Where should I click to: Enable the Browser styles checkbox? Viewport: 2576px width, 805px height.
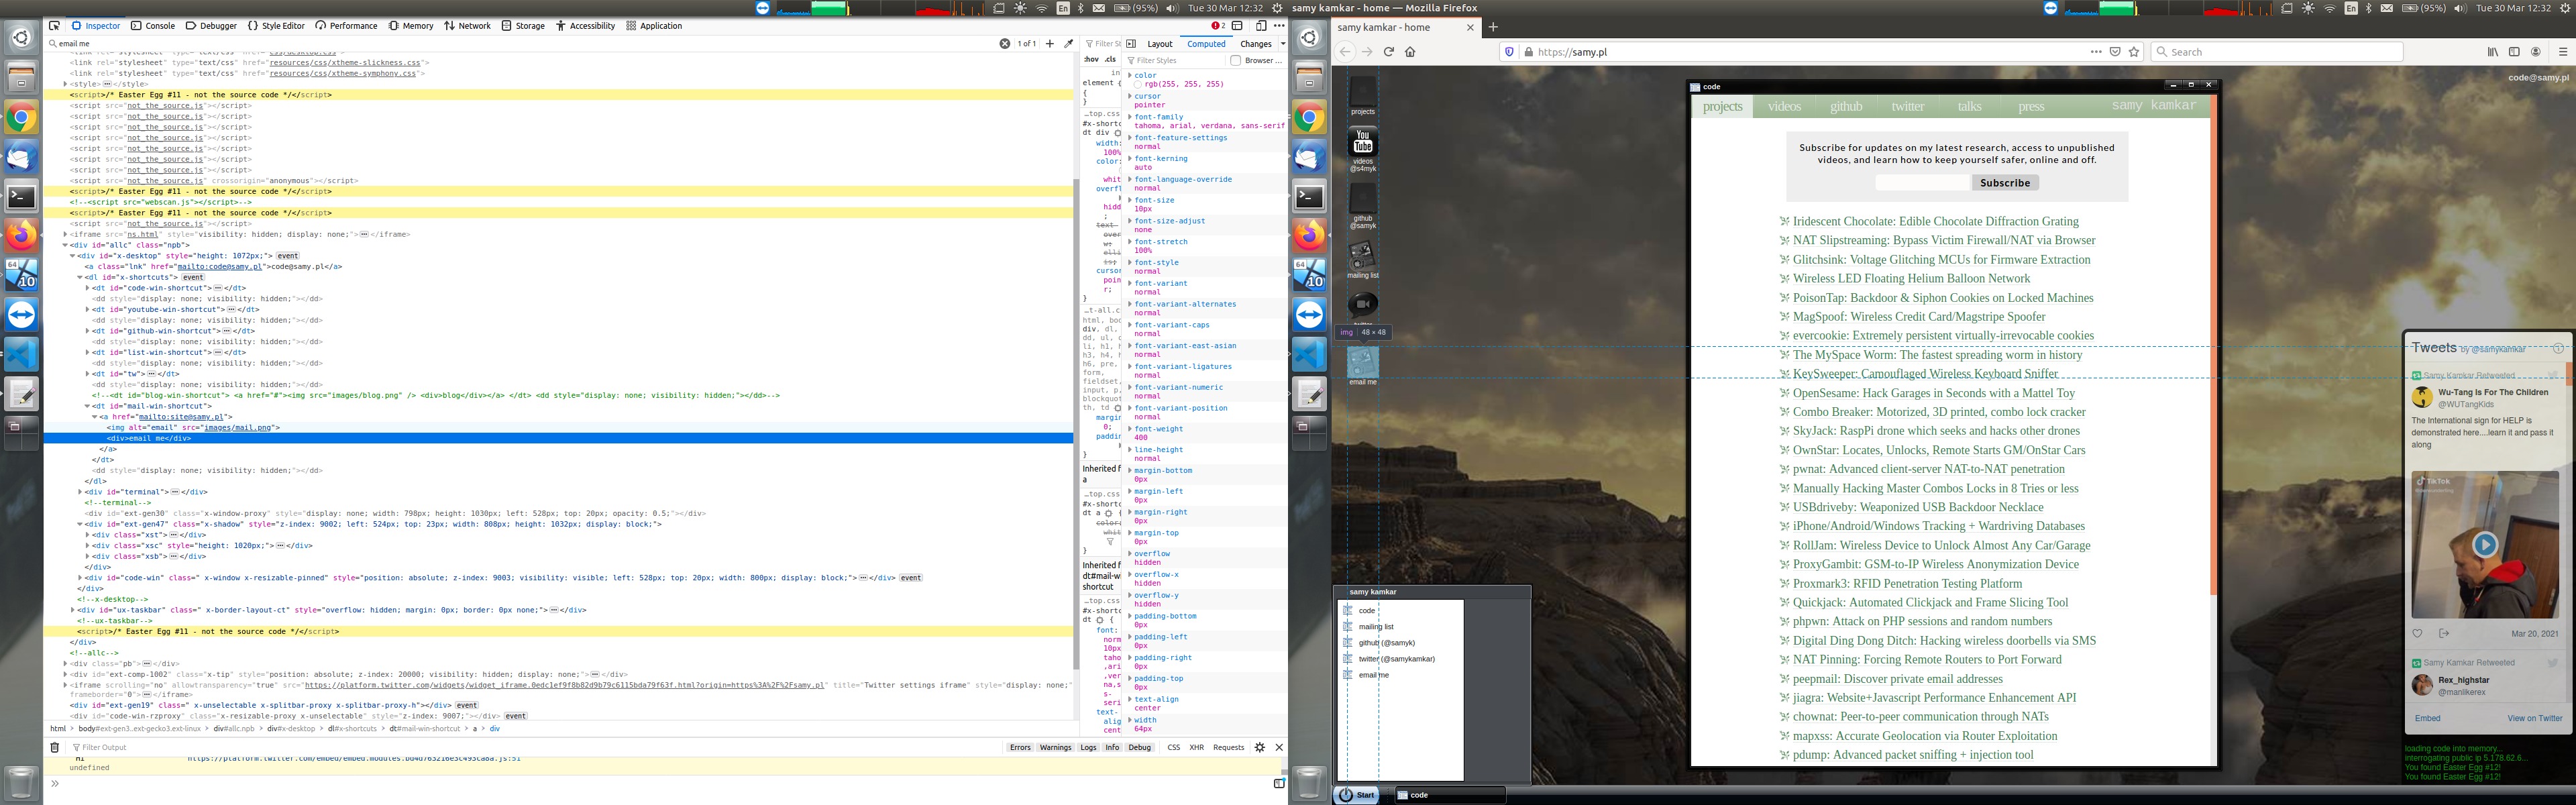pos(1236,61)
